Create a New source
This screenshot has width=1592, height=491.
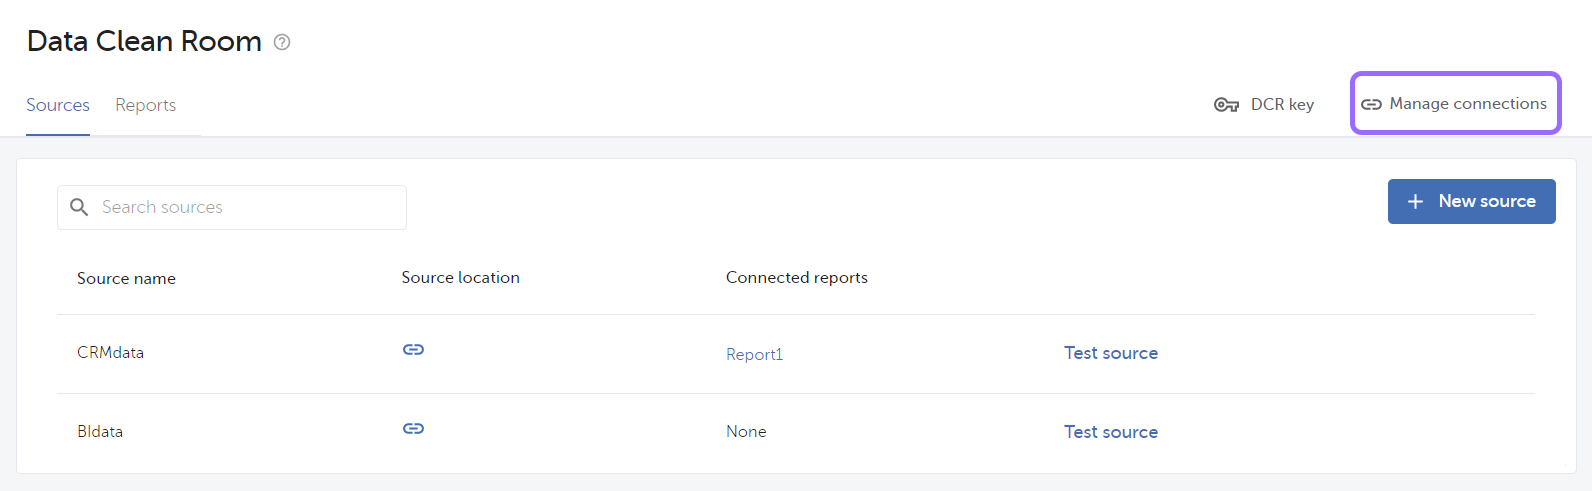pos(1471,201)
